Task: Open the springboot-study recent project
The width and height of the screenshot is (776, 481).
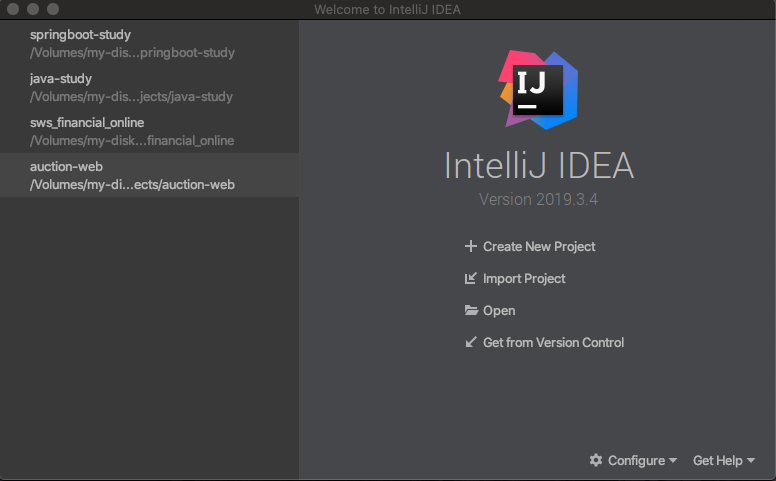Action: tap(132, 44)
